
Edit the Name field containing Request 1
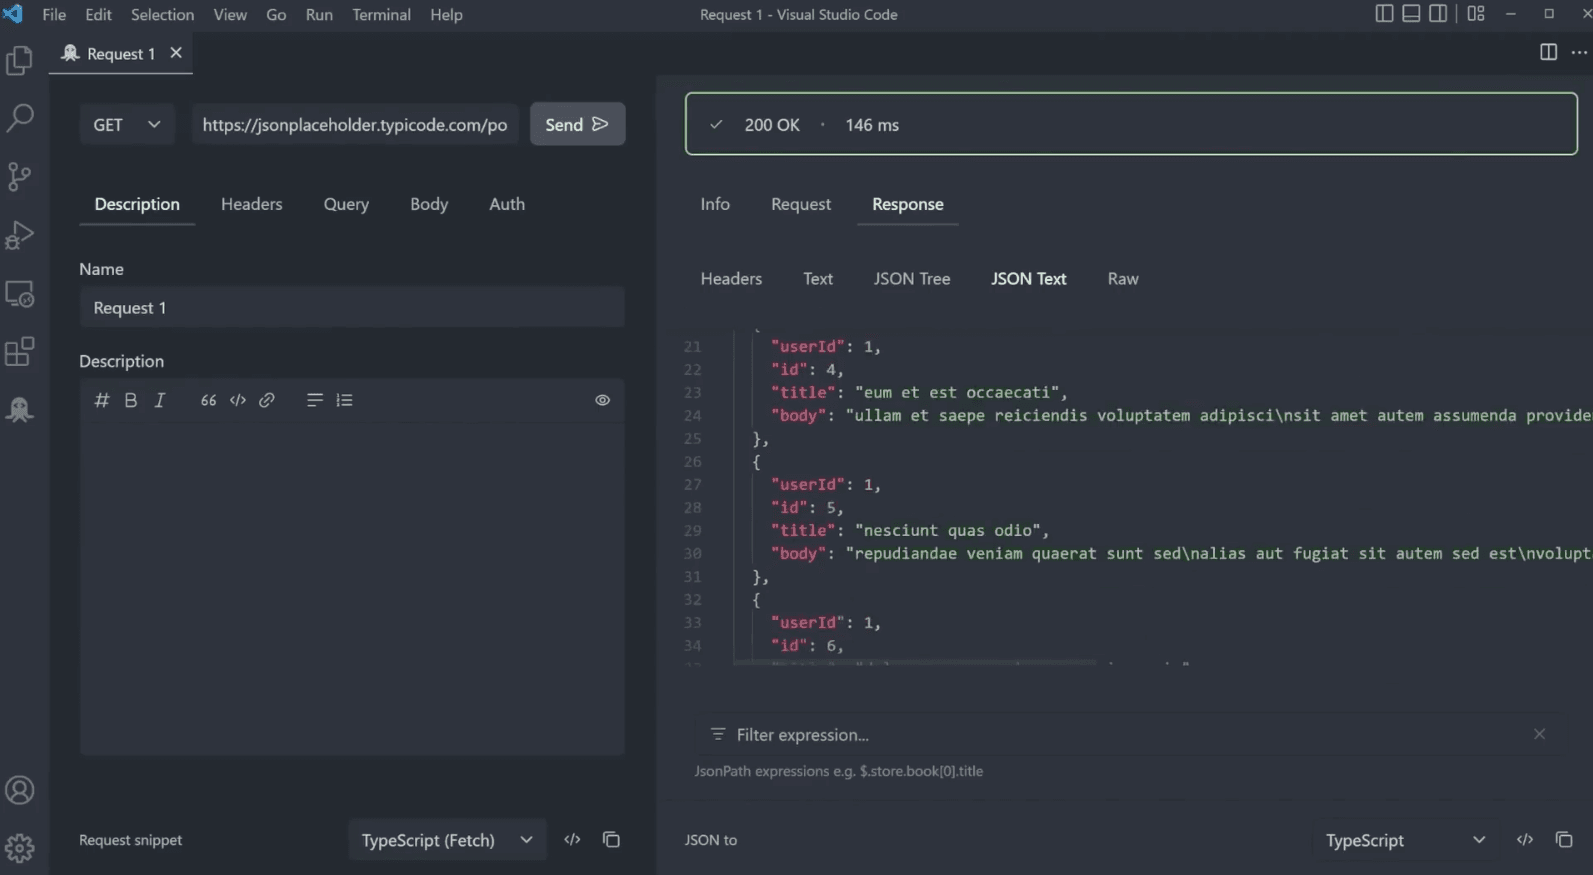tap(352, 308)
